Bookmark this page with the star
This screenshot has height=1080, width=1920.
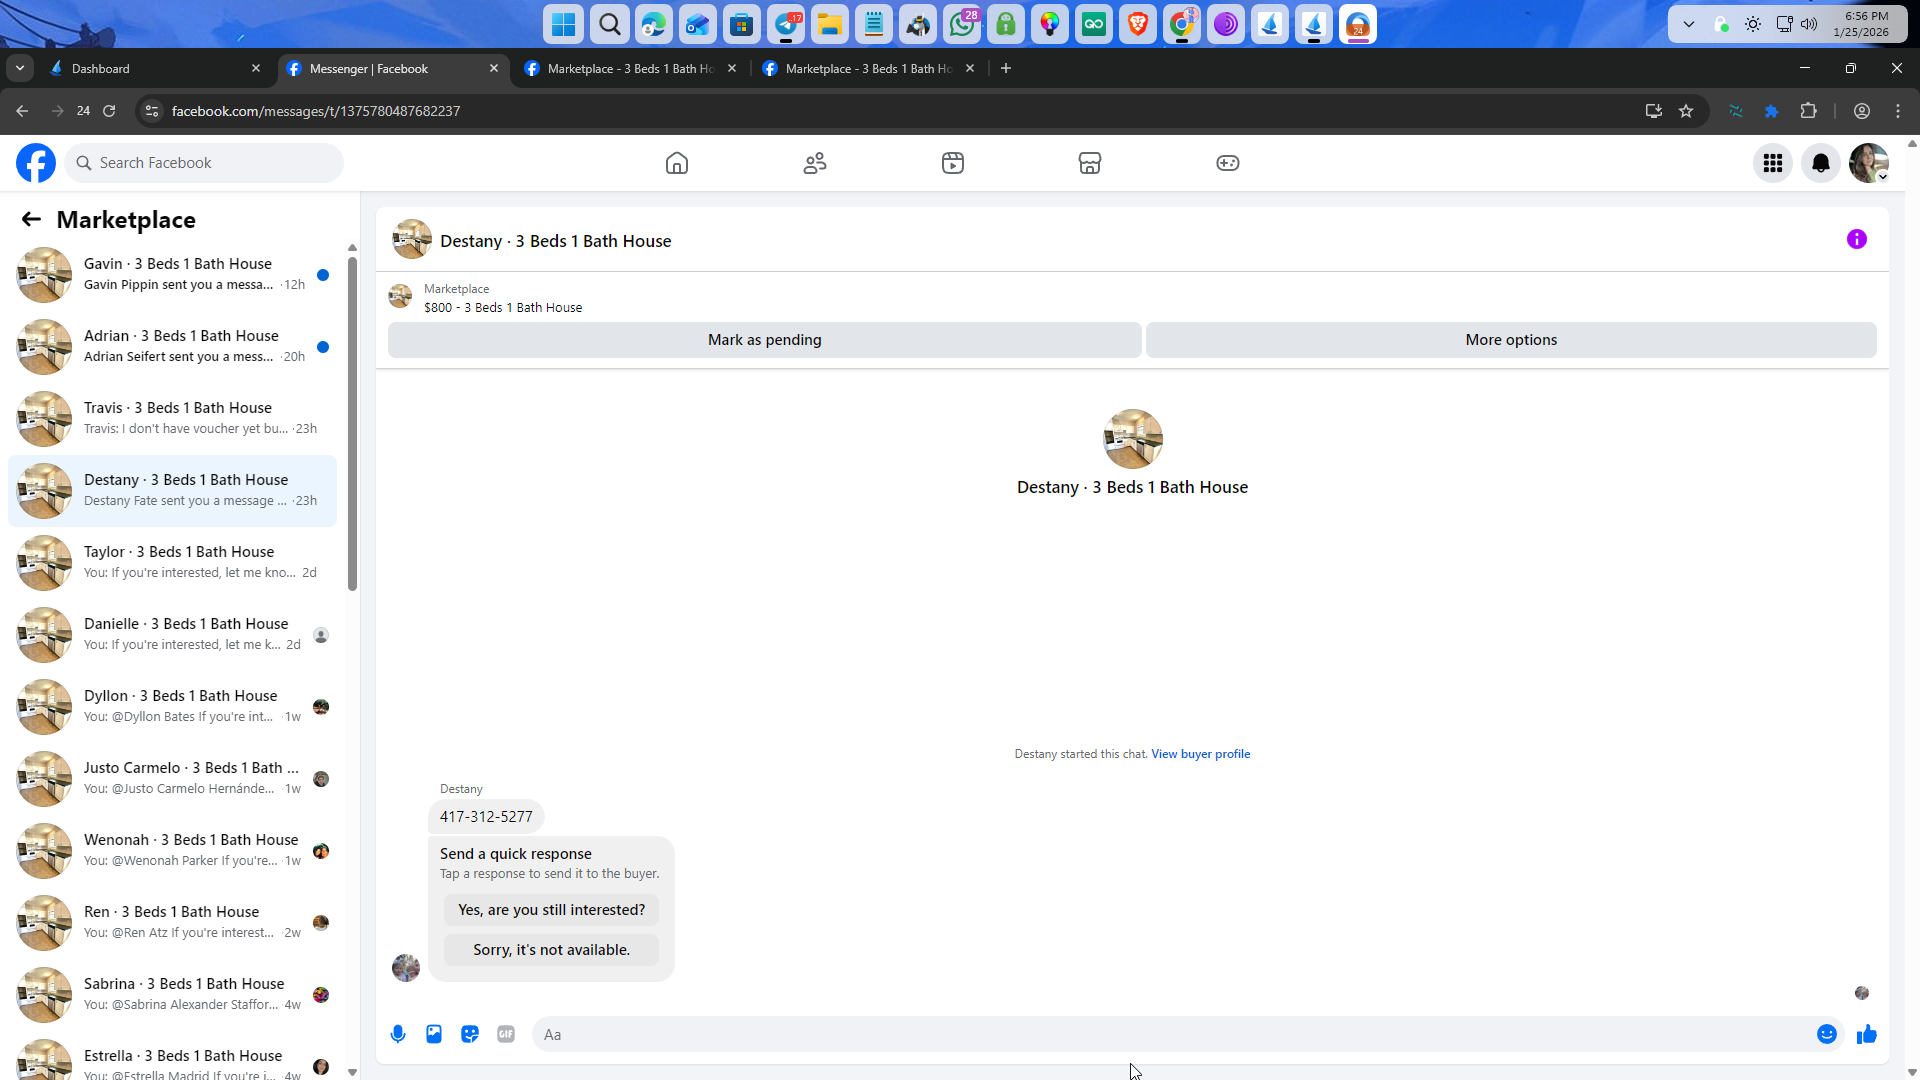[x=1686, y=111]
